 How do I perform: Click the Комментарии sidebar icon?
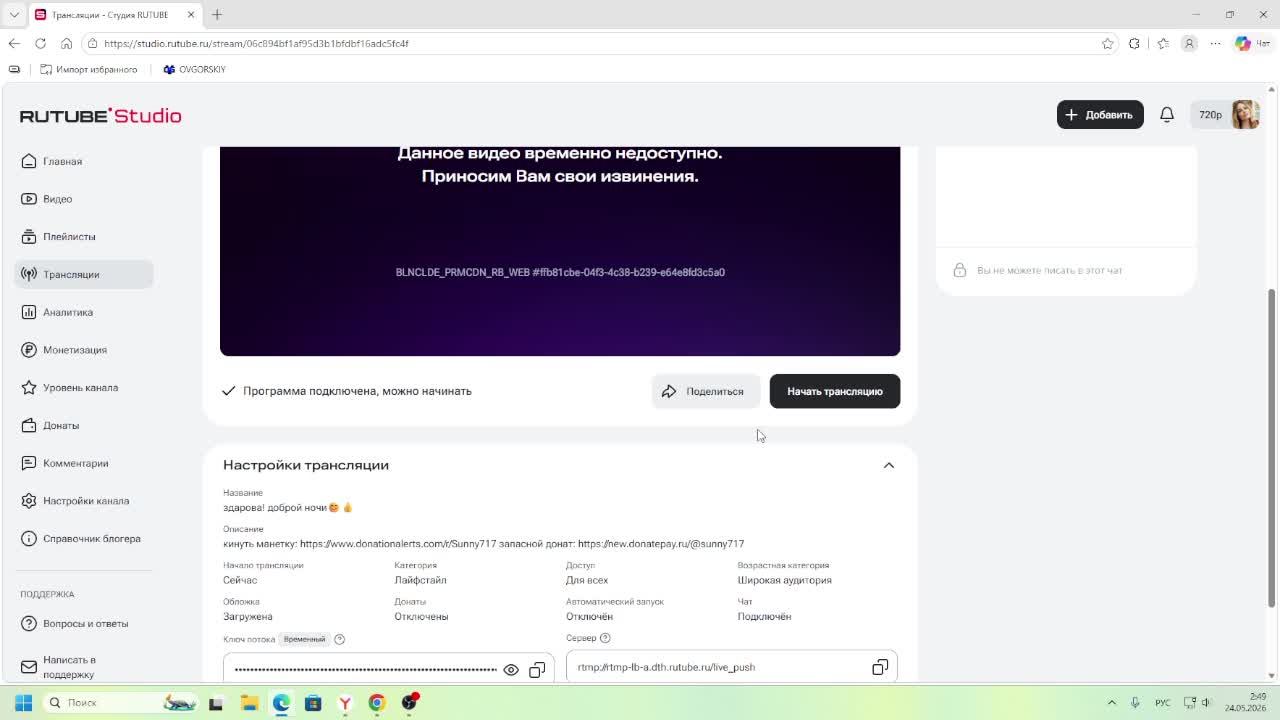[x=29, y=463]
